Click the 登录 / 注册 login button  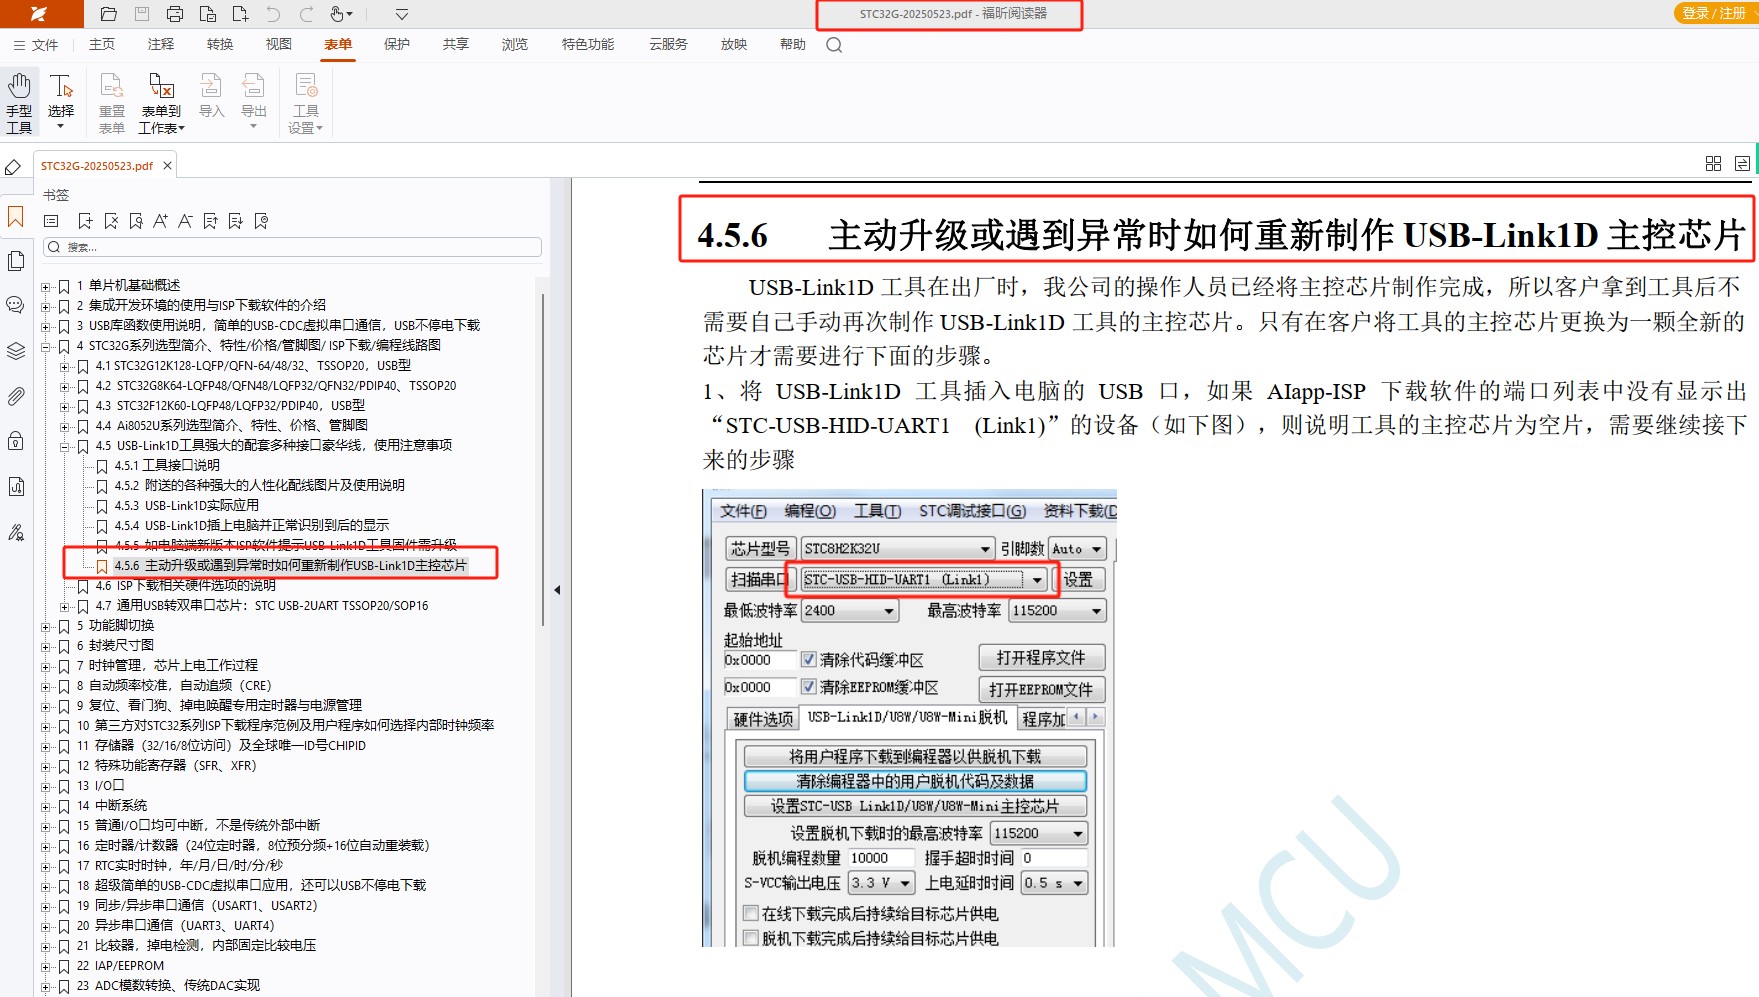click(1714, 13)
